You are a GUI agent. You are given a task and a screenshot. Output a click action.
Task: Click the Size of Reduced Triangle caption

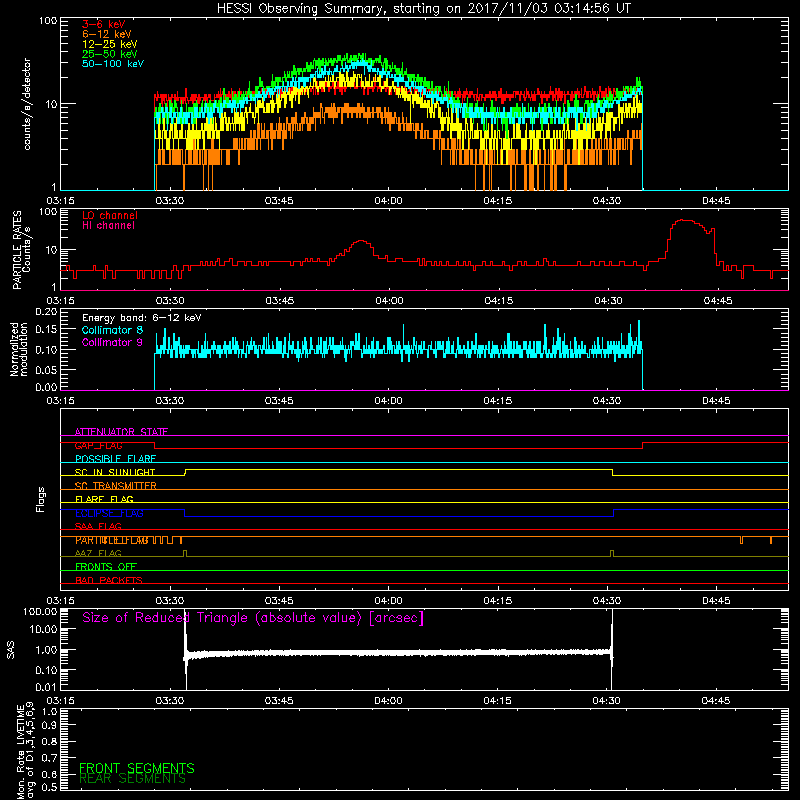(253, 618)
